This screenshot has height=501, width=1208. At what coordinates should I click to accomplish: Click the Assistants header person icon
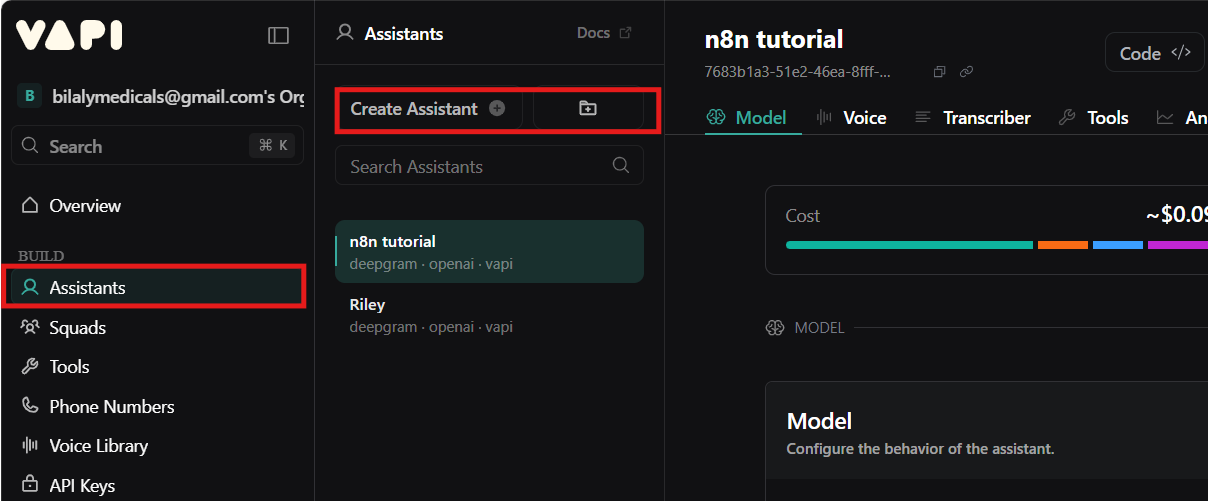coord(345,33)
